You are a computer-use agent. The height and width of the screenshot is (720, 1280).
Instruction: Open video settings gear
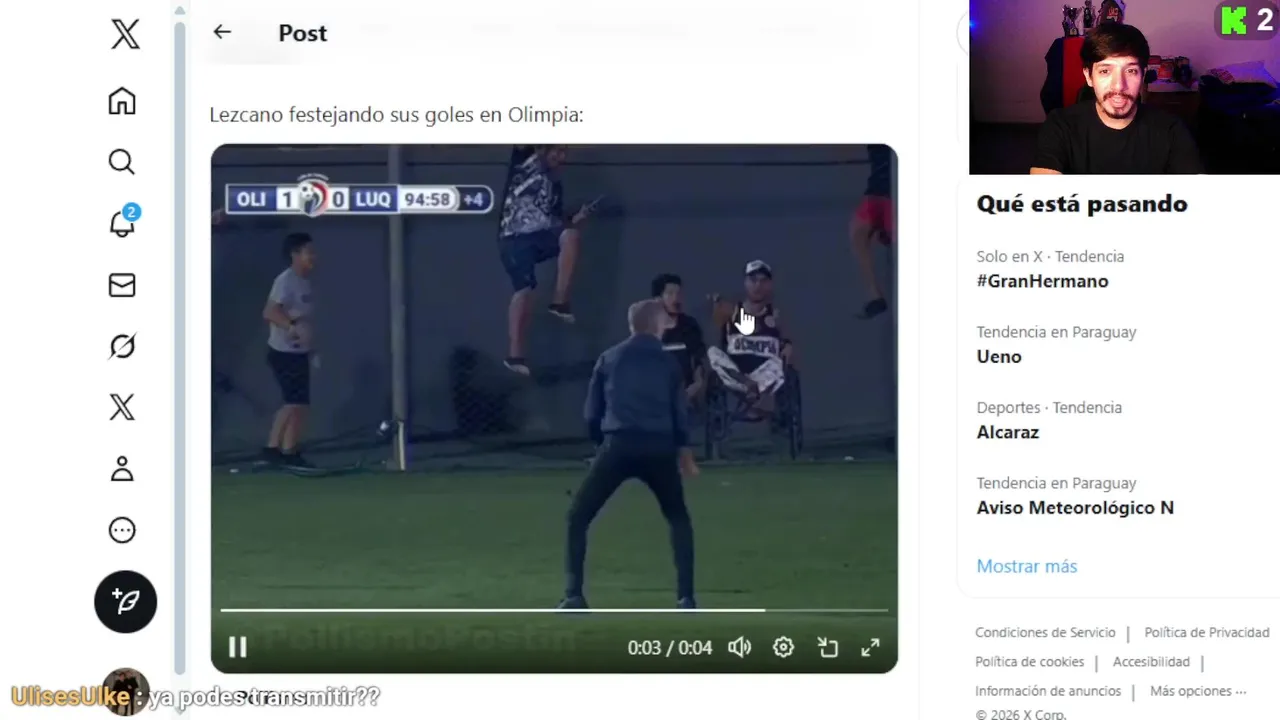pos(783,647)
